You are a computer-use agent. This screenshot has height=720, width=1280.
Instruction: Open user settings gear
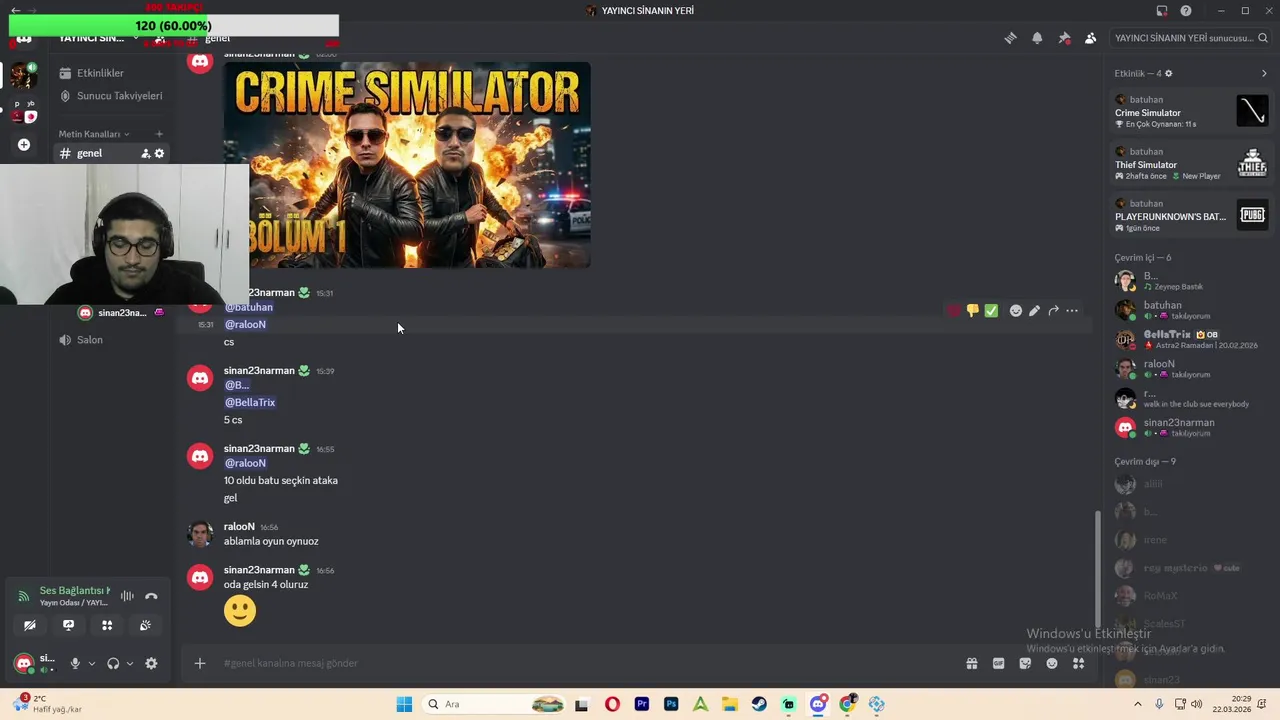pyautogui.click(x=151, y=663)
